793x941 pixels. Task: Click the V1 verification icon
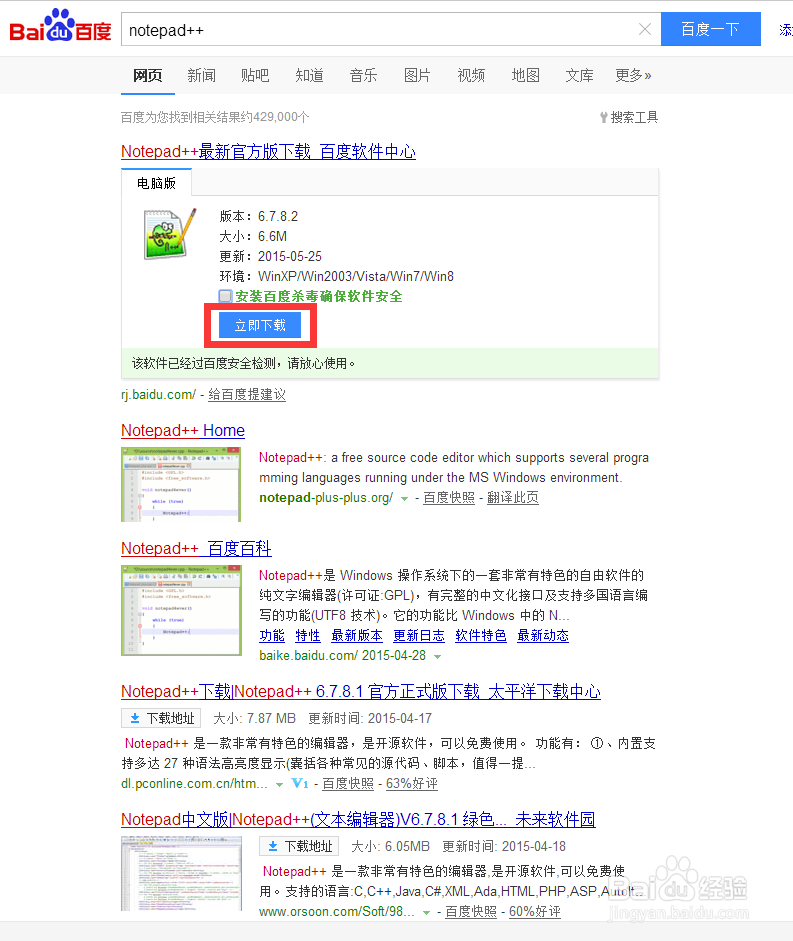[300, 783]
